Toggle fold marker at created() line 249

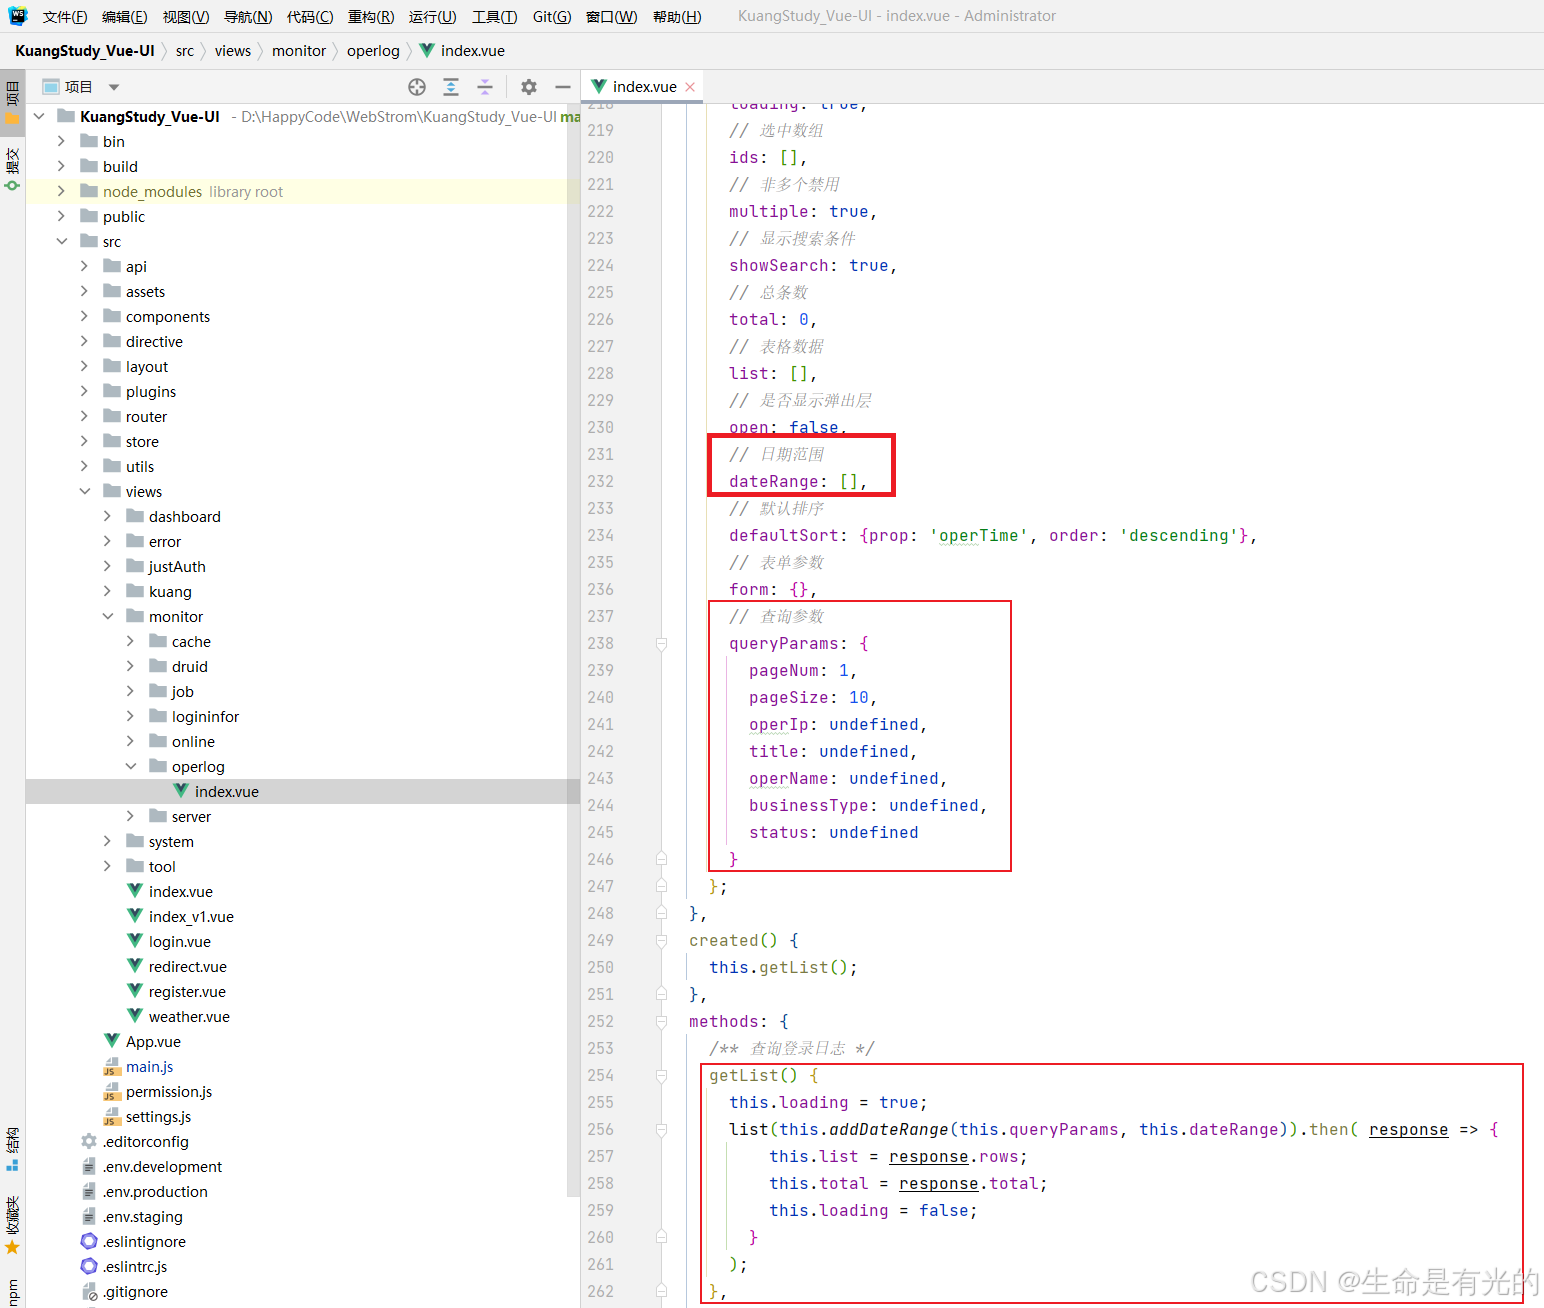coord(661,941)
